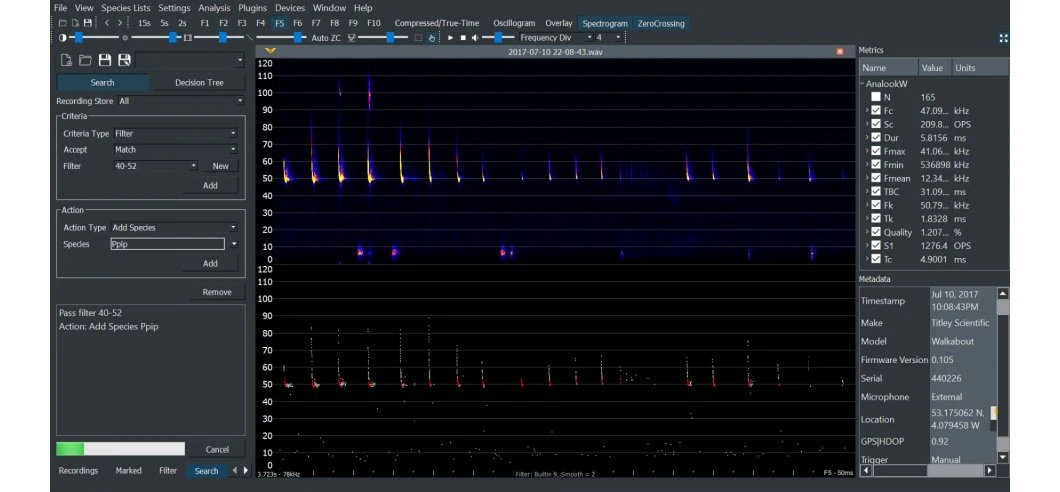Click the speaker volume icon

click(475, 38)
